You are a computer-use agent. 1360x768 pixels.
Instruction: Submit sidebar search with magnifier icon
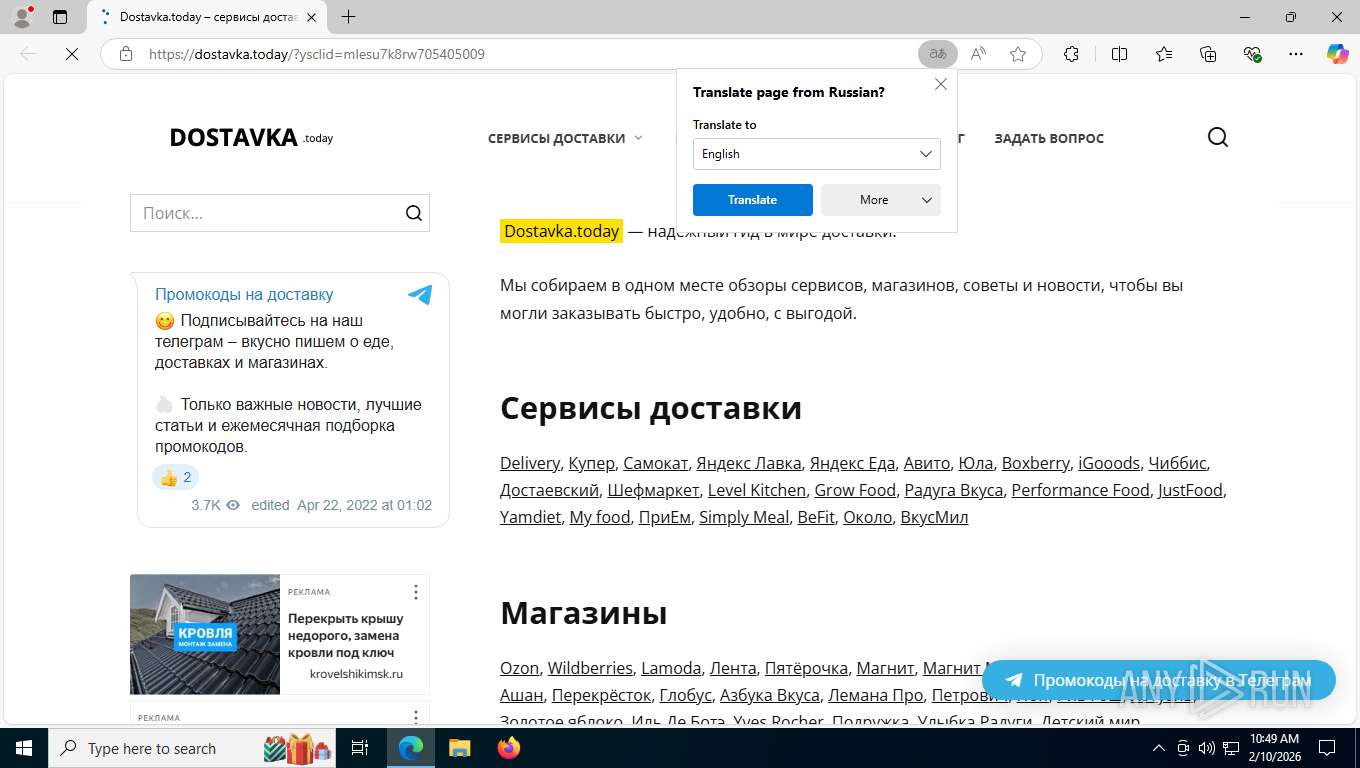(414, 213)
